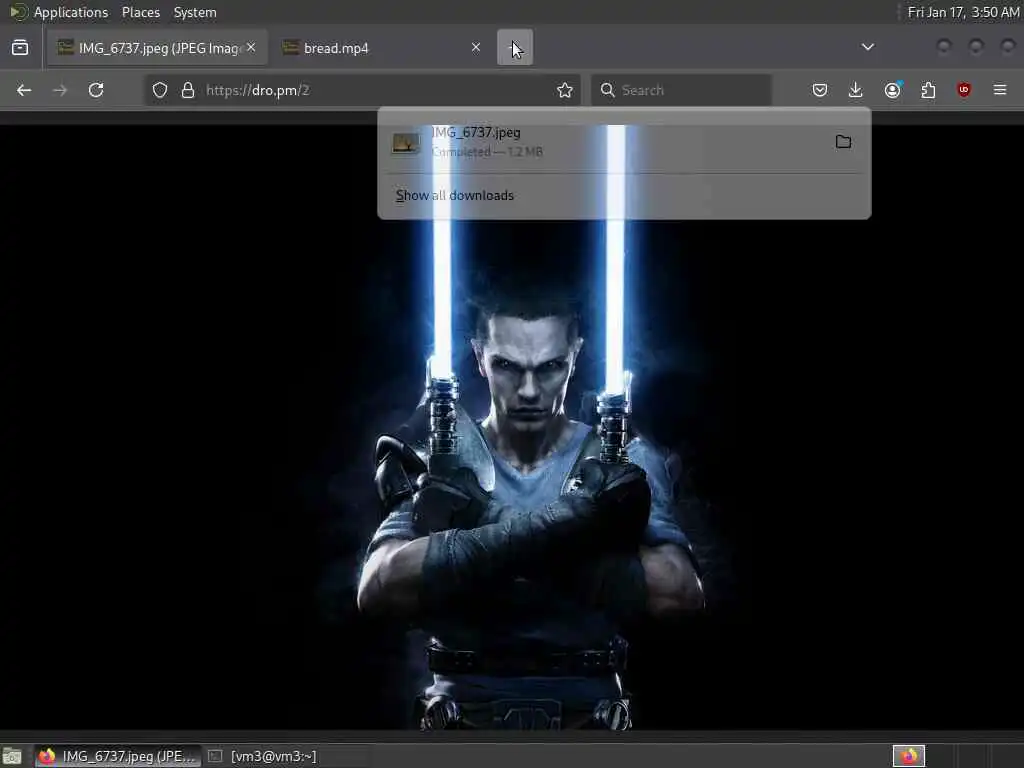Screen dimensions: 1024x768
Task: Toggle the downloads toolbar icon
Action: point(856,90)
